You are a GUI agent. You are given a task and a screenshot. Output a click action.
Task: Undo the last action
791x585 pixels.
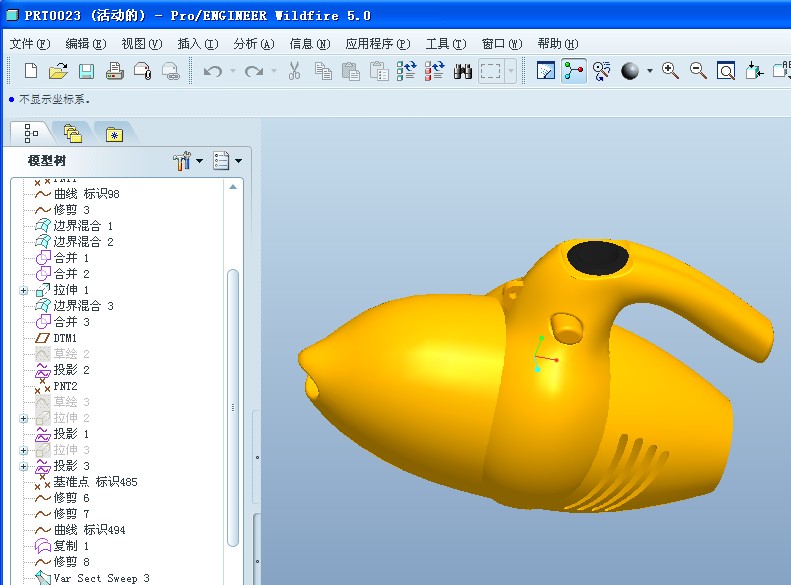point(213,71)
